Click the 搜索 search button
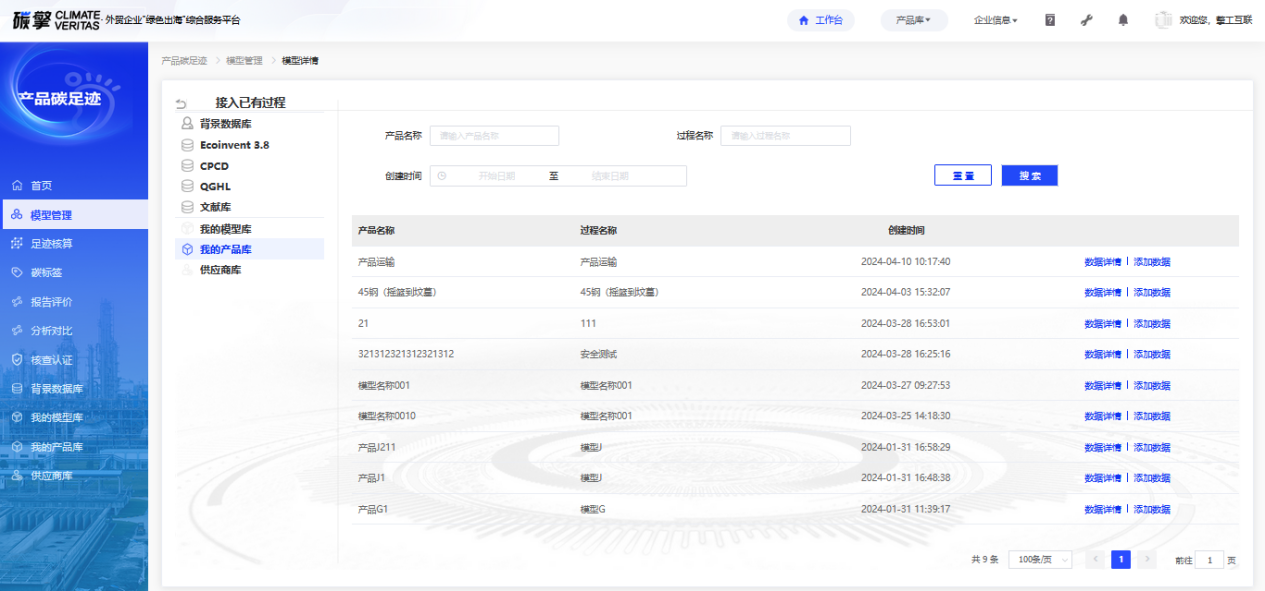This screenshot has height=591, width=1265. (1029, 176)
